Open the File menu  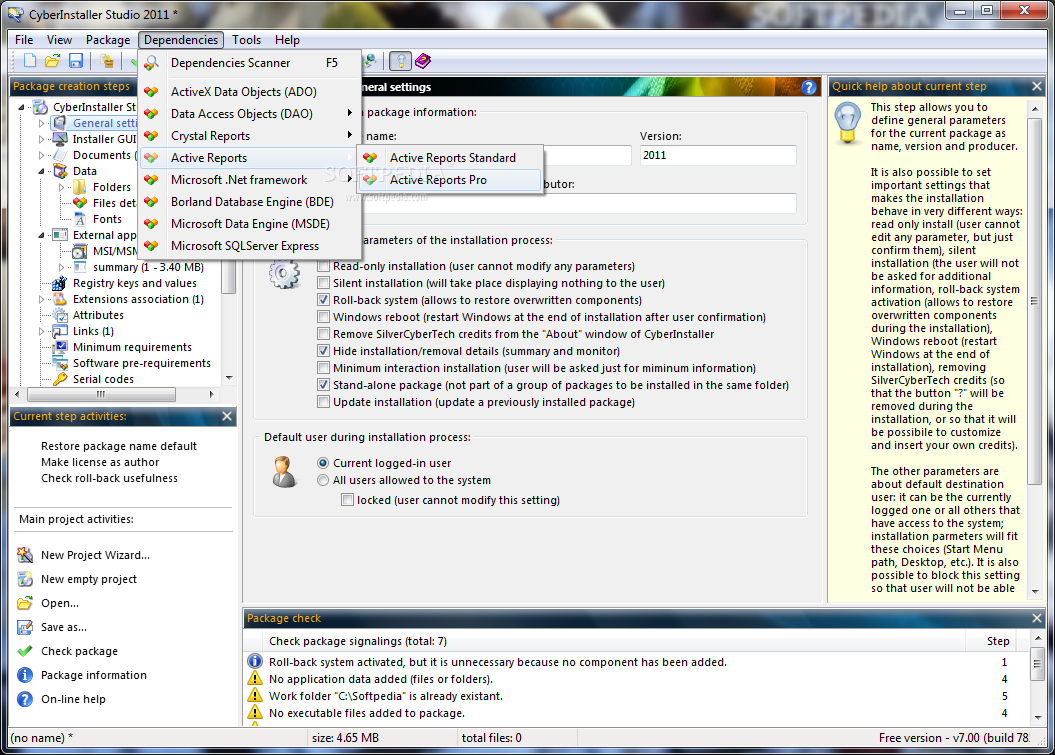point(24,40)
